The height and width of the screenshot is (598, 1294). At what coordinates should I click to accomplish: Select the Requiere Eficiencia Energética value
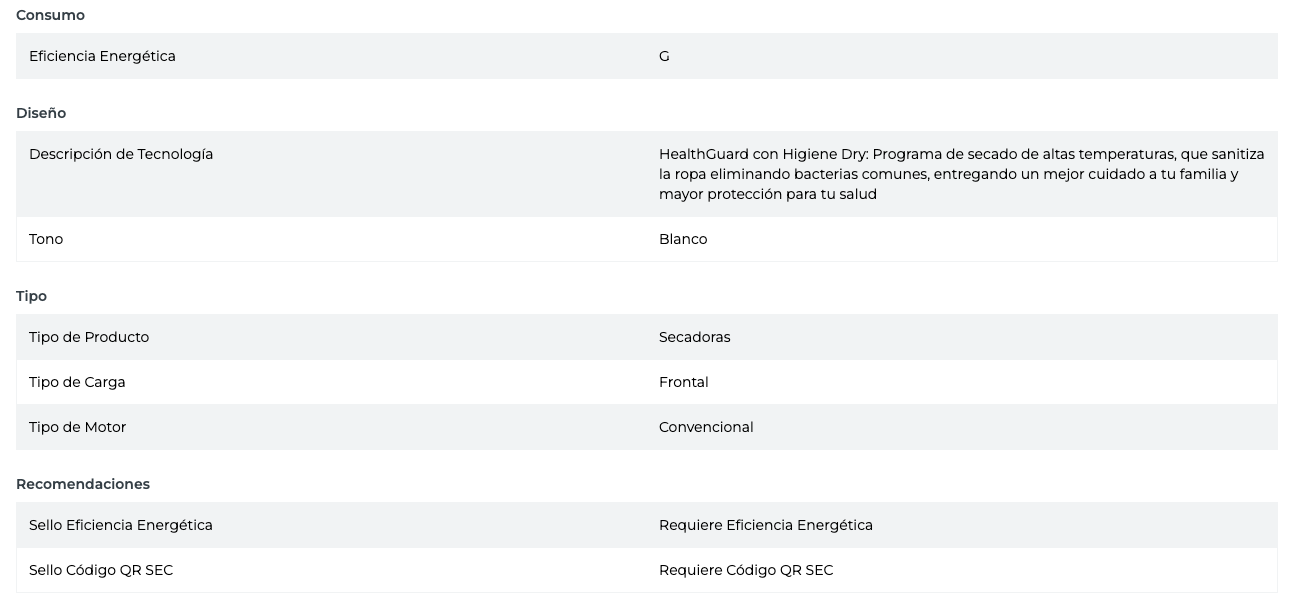coord(765,525)
